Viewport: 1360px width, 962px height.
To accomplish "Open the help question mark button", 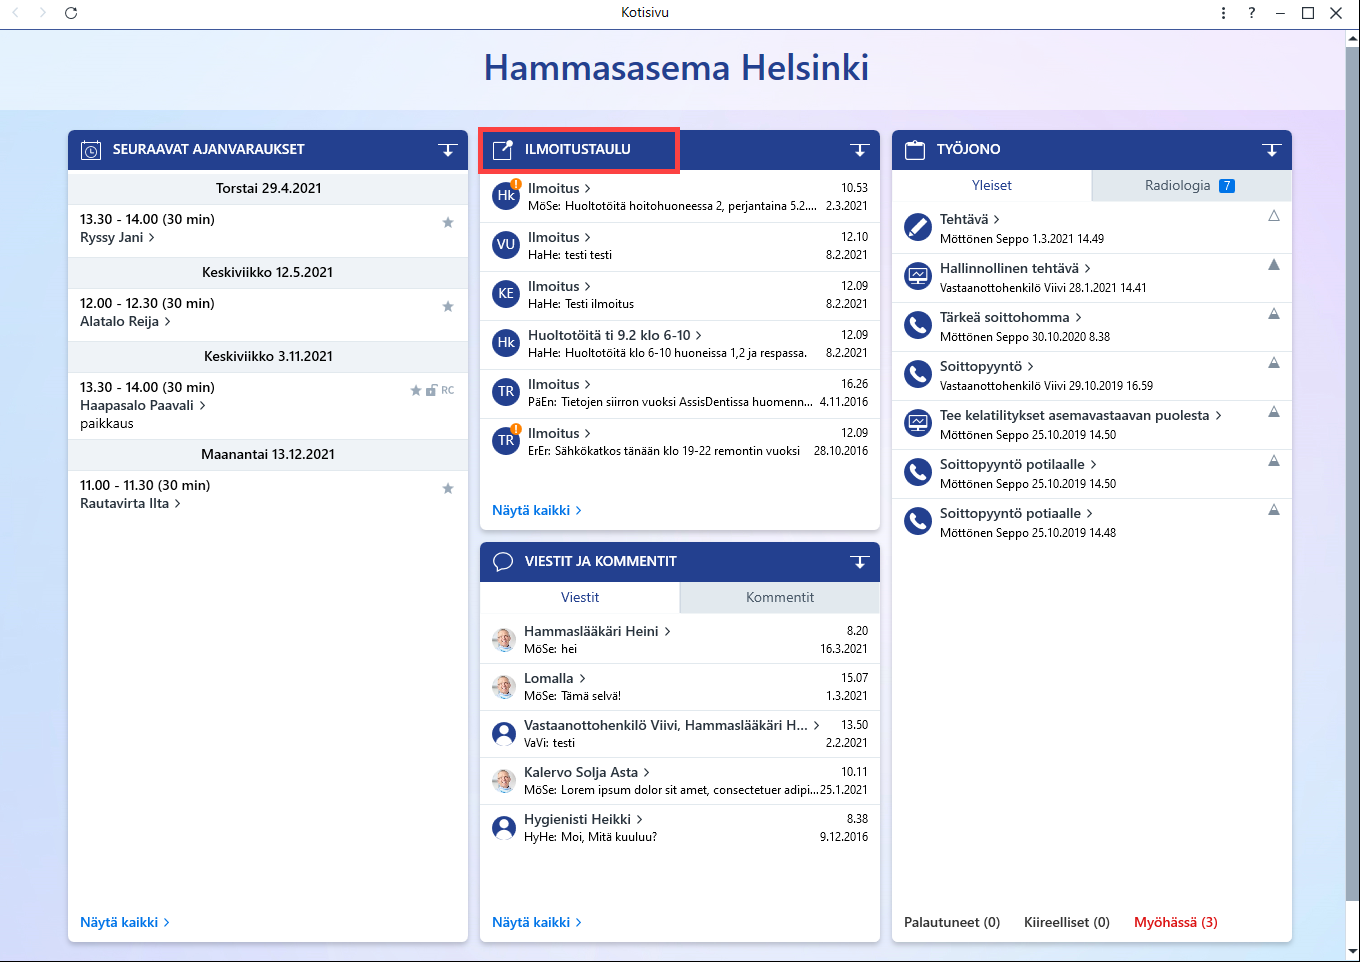I will [1251, 13].
